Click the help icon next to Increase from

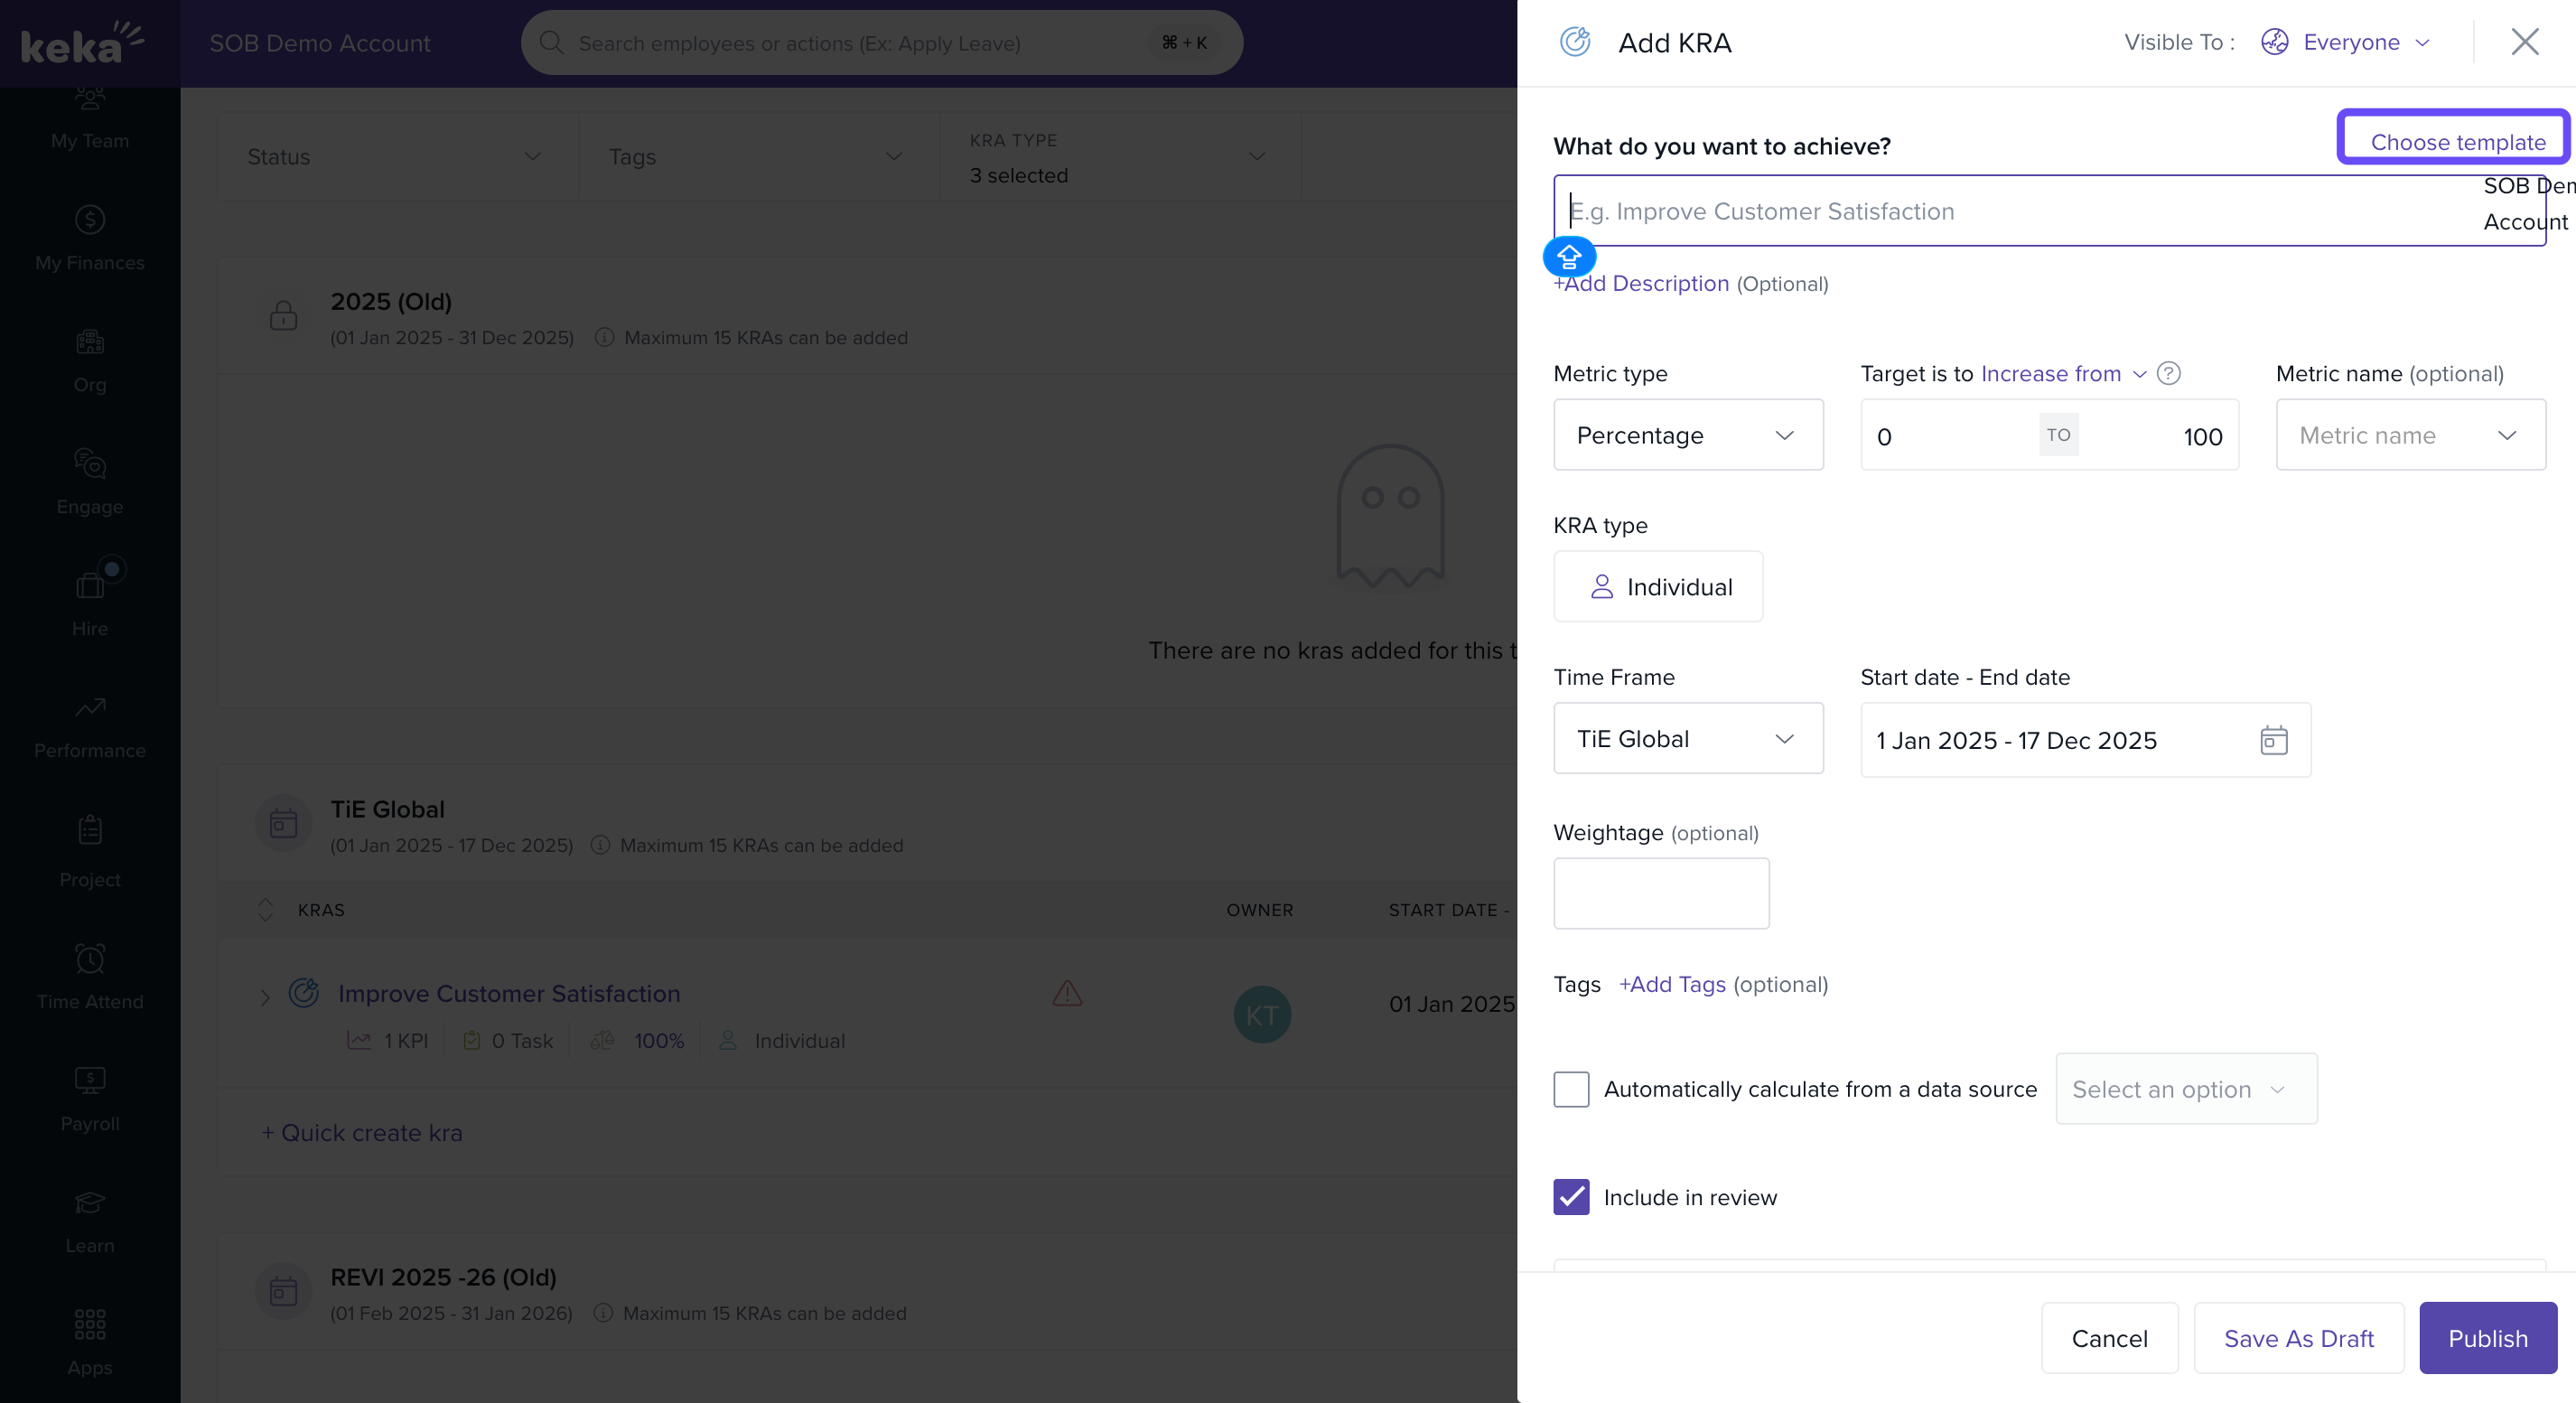point(2168,373)
